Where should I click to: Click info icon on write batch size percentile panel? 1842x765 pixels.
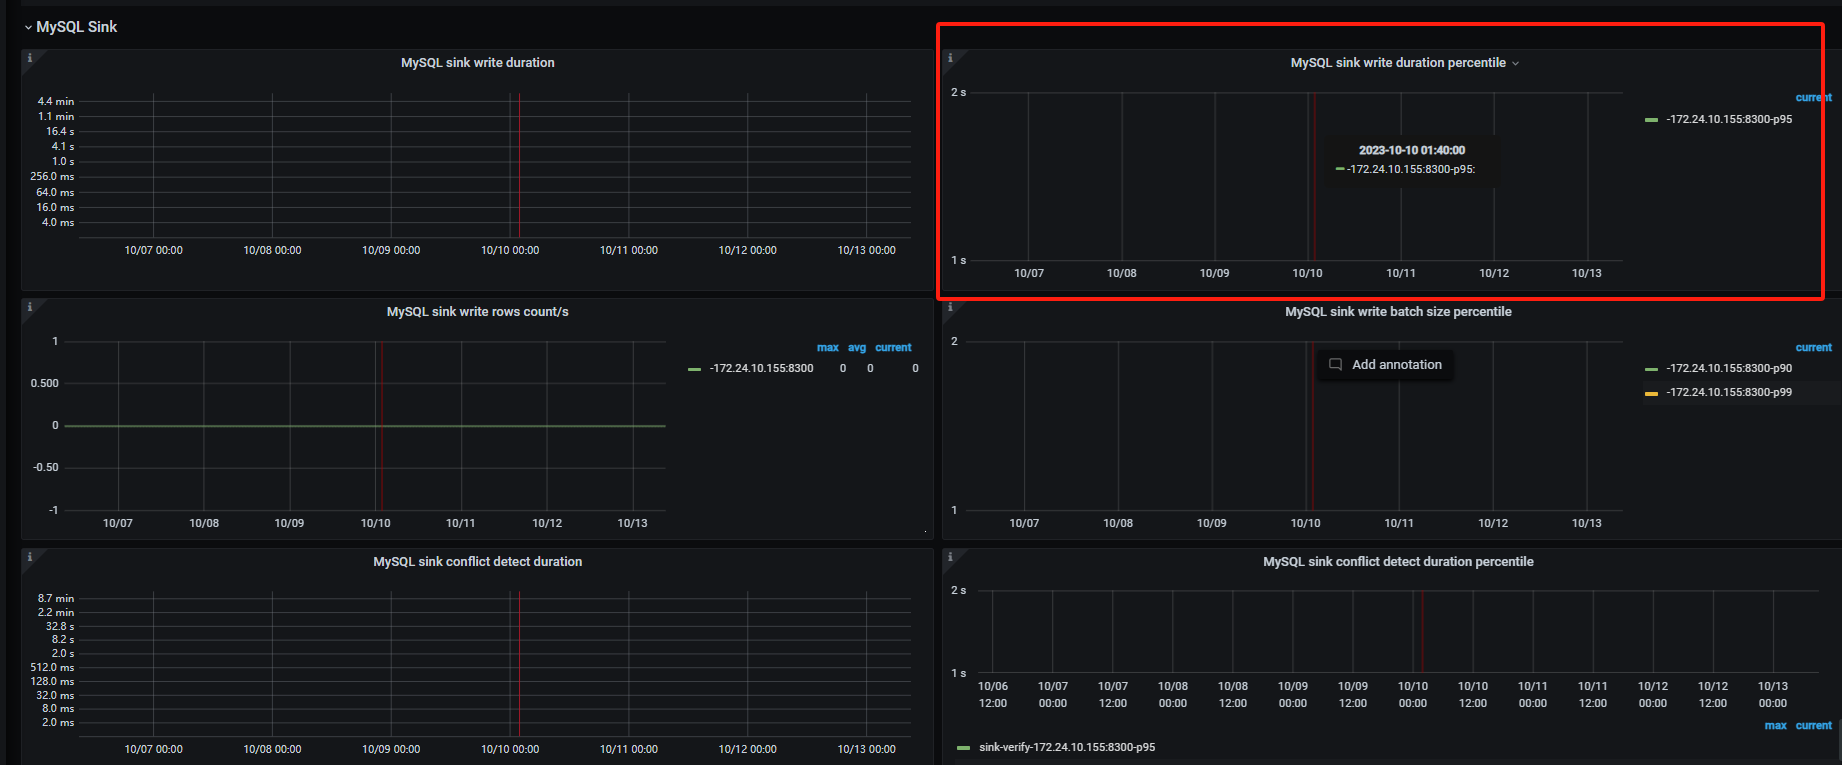[950, 307]
